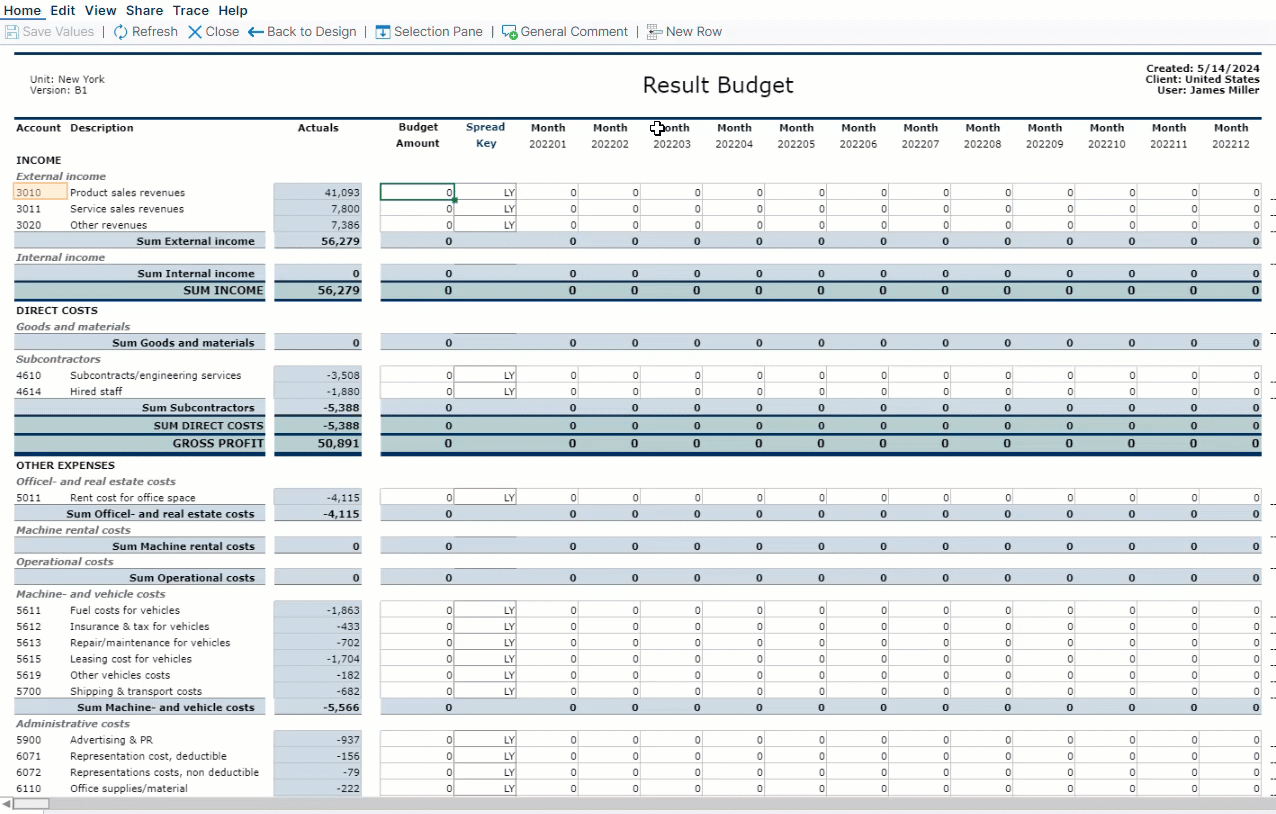Select Month 202201 cell for Product sales revenues

tap(548, 193)
